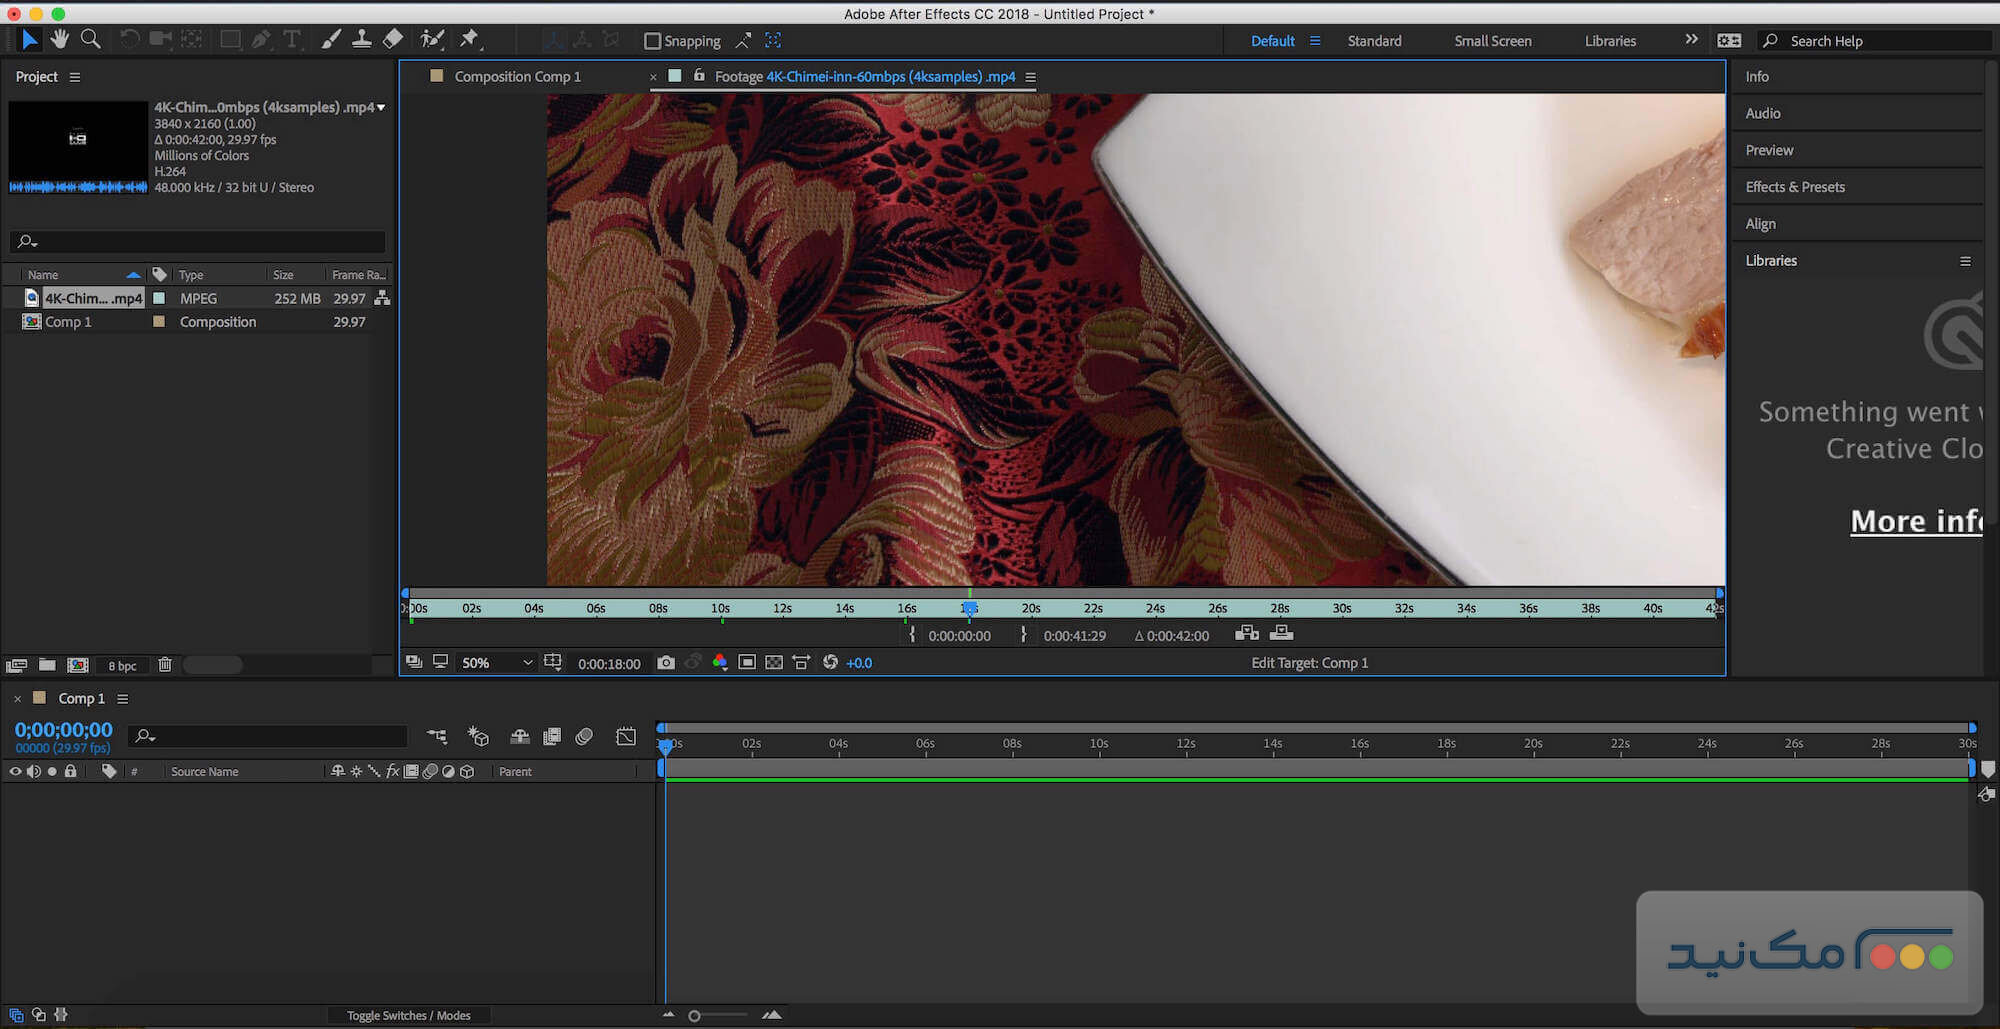Activate the Zoom tool
The width and height of the screenshot is (2000, 1029).
pos(91,40)
